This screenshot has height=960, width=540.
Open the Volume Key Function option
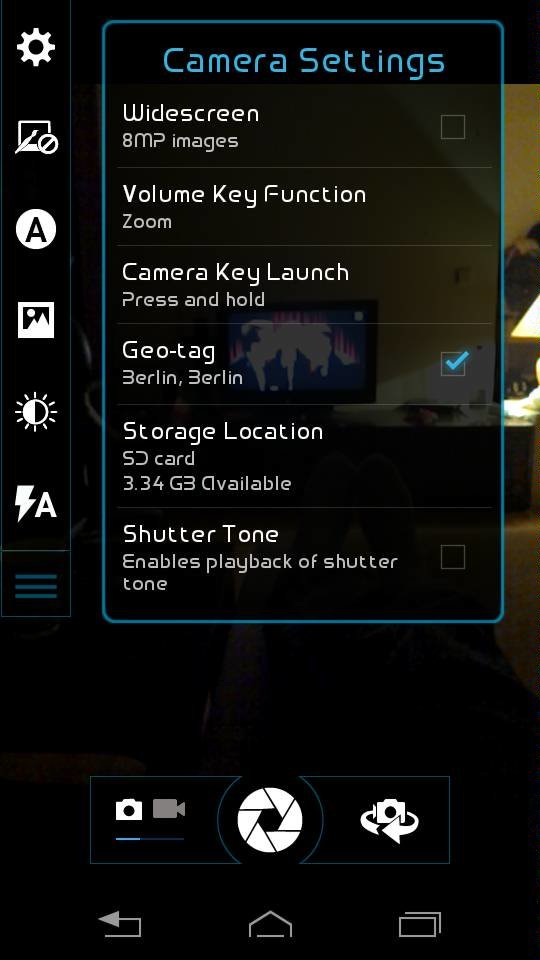pyautogui.click(x=304, y=207)
